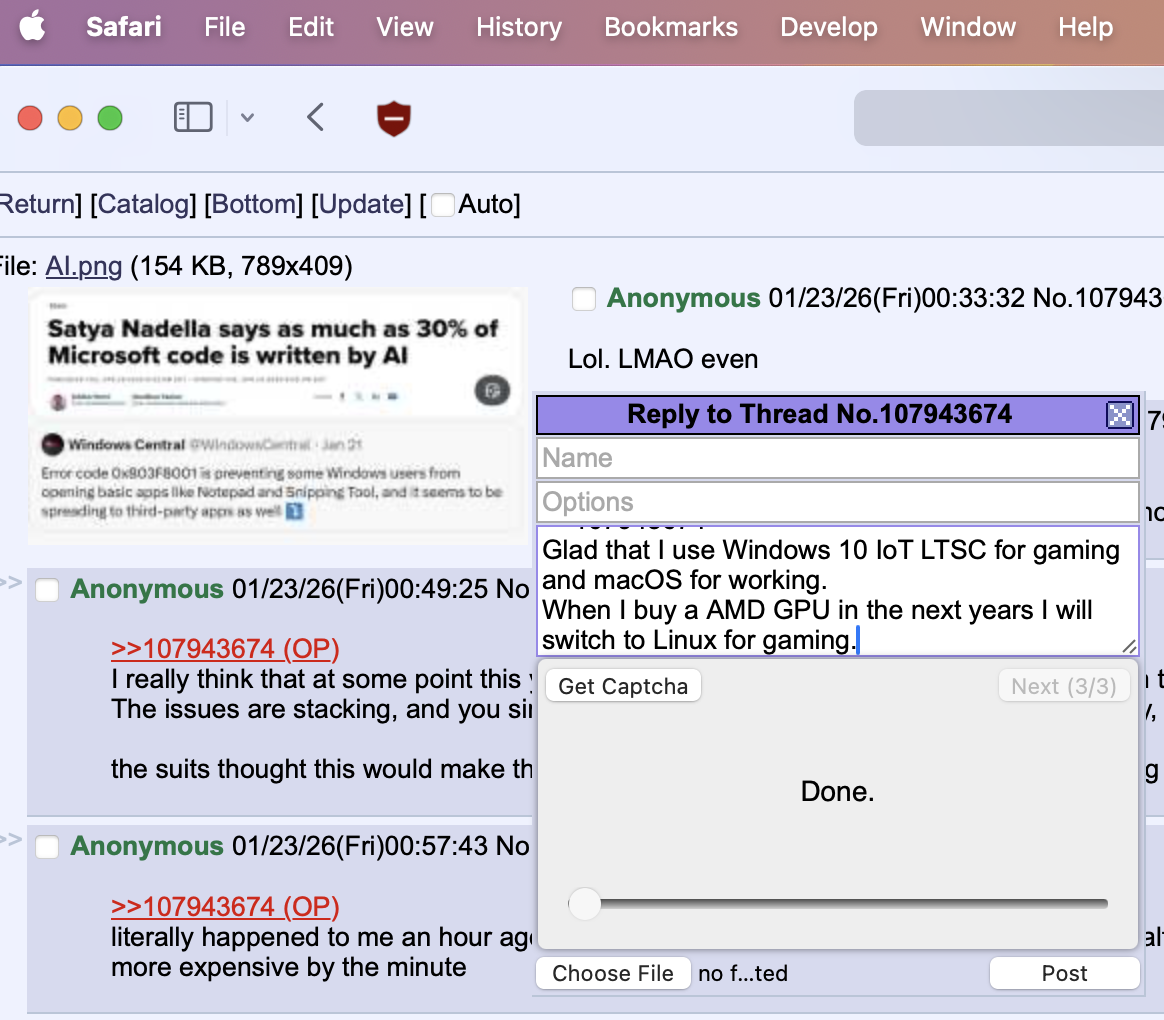Expand the Satya Nadella image thumbnail
Viewport: 1164px width, 1020px height.
[277, 416]
